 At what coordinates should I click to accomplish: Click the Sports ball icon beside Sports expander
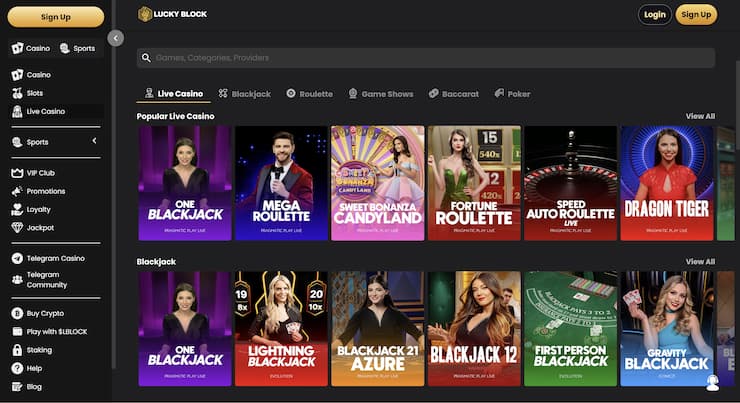(x=17, y=142)
